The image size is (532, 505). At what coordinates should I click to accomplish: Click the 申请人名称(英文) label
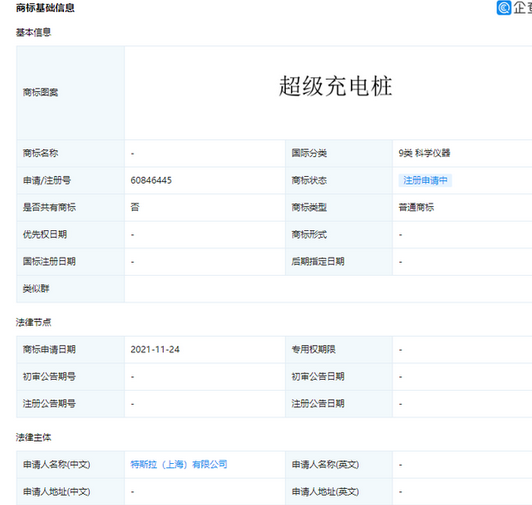tap(325, 465)
